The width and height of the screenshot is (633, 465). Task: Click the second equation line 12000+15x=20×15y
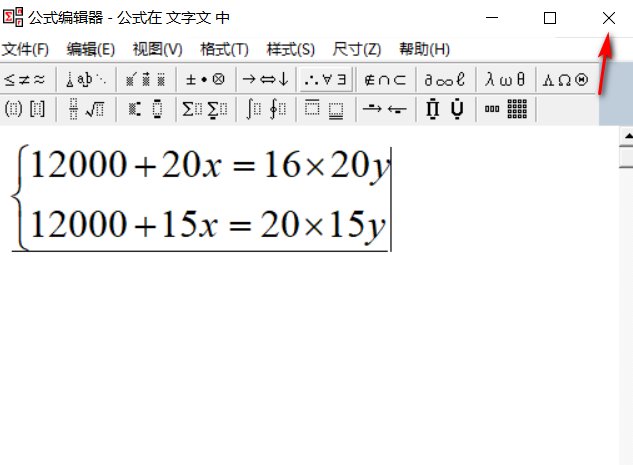pos(208,225)
